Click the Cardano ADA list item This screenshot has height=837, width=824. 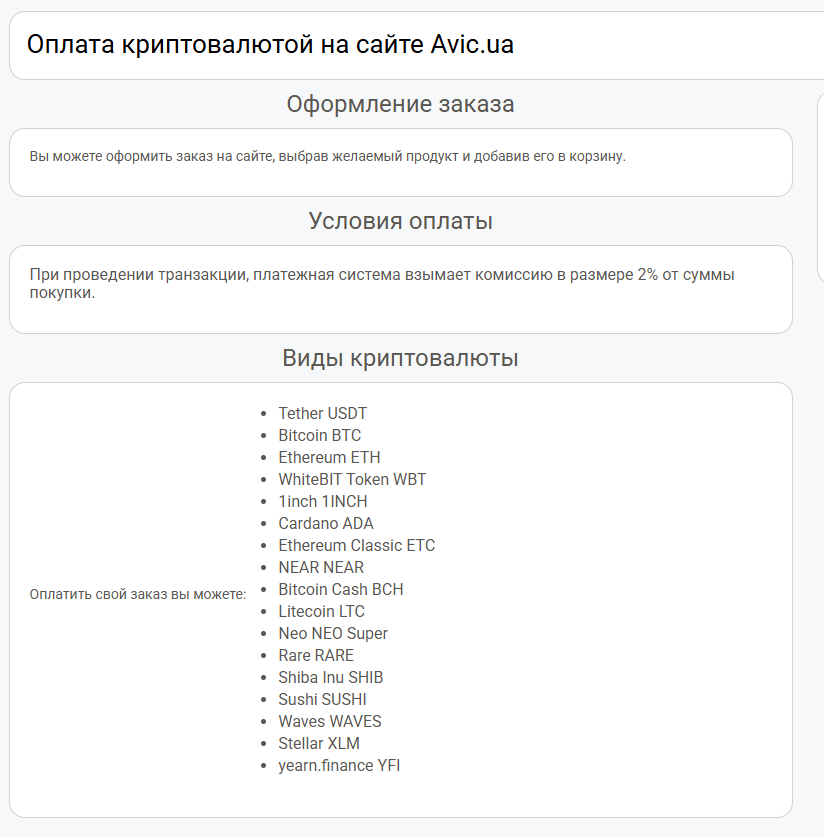(326, 523)
